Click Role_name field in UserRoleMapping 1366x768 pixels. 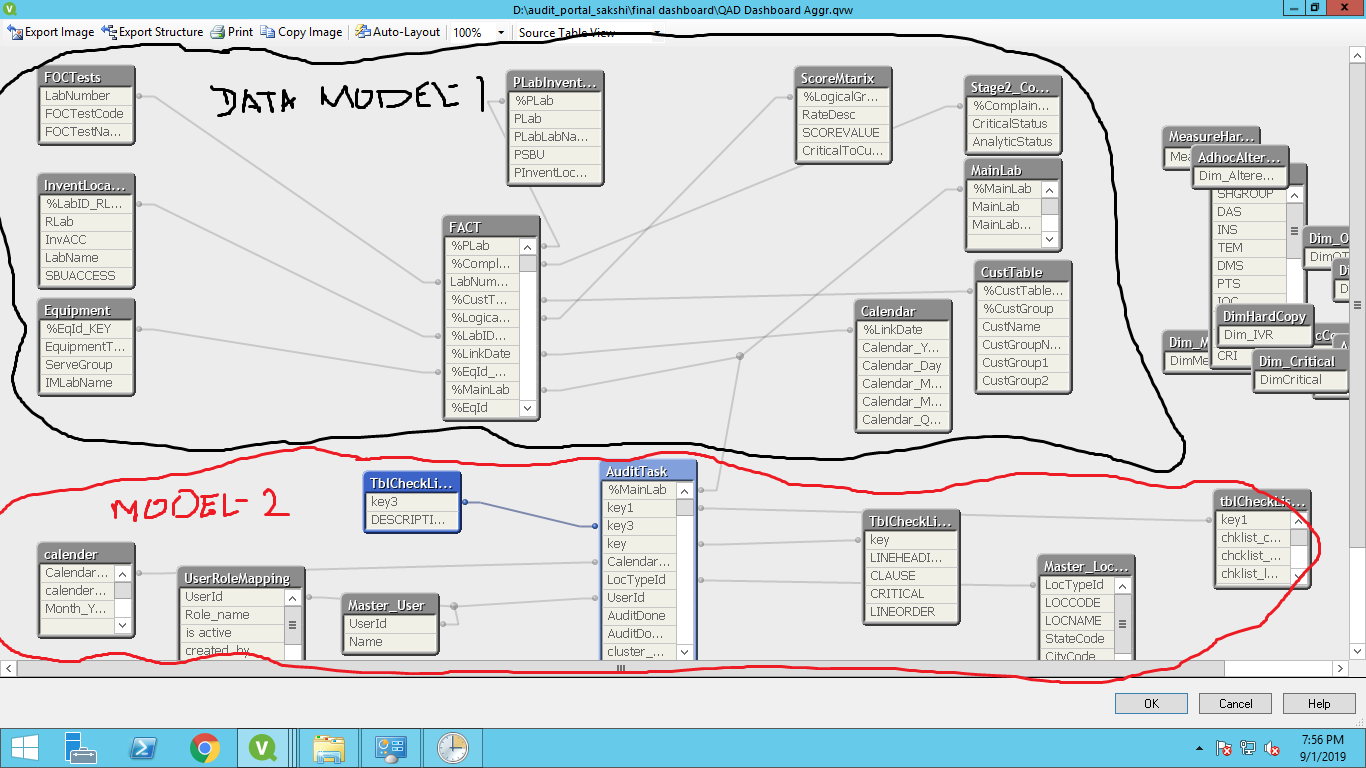(x=232, y=615)
